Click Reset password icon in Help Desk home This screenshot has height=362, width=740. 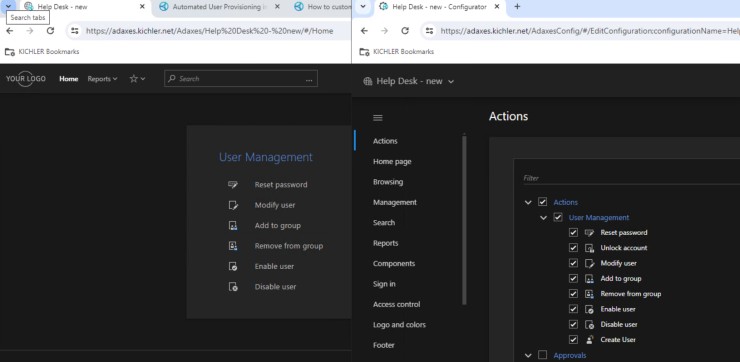(233, 185)
